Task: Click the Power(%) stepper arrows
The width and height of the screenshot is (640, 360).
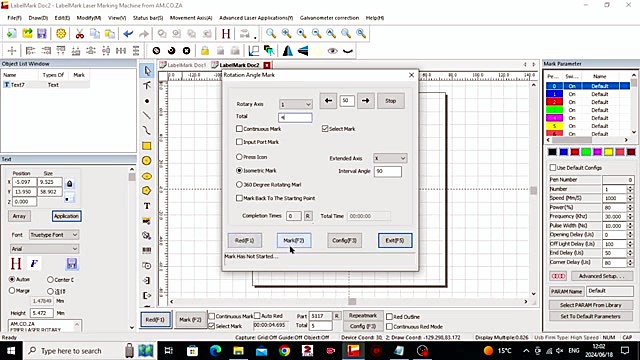Action: tap(630, 207)
